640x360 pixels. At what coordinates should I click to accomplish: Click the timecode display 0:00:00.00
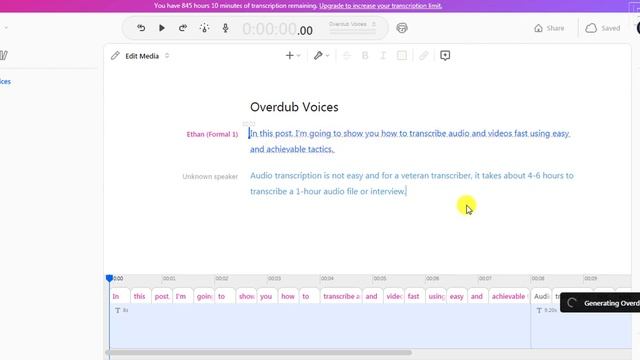[278, 29]
